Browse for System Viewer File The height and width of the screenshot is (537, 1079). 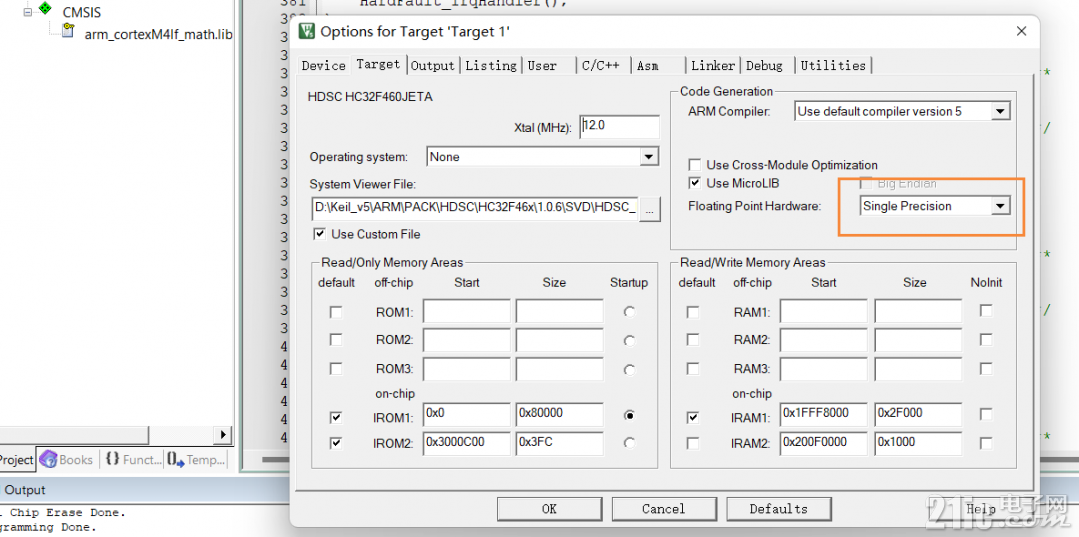(x=650, y=208)
